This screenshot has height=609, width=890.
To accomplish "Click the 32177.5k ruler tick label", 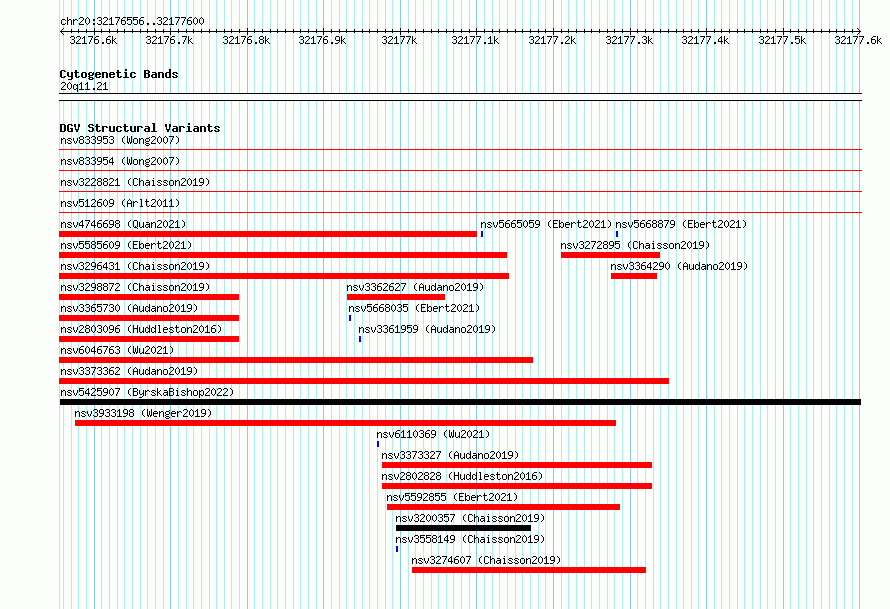I will point(782,40).
